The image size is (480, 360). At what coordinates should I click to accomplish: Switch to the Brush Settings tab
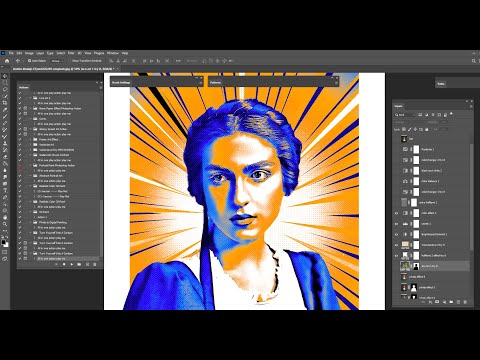click(121, 82)
